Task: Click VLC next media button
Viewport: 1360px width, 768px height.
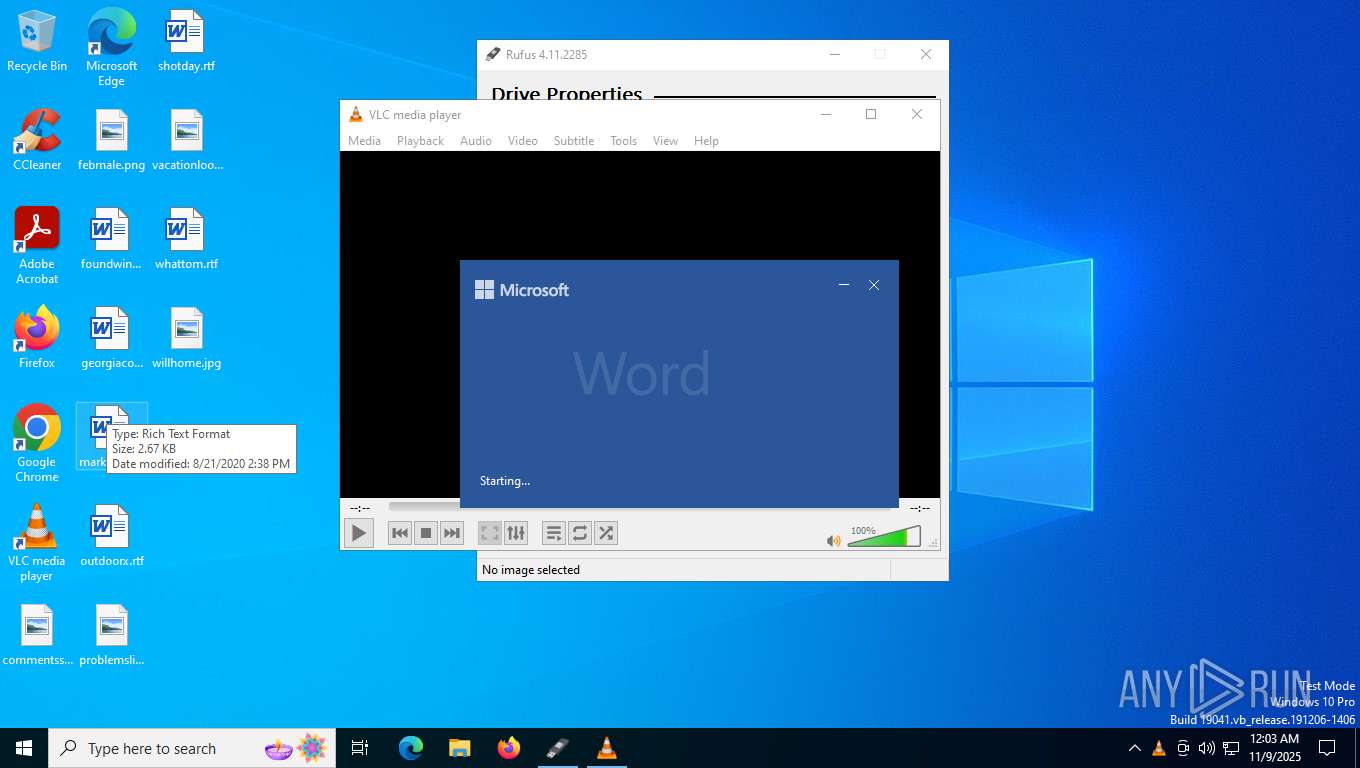Action: (x=452, y=533)
